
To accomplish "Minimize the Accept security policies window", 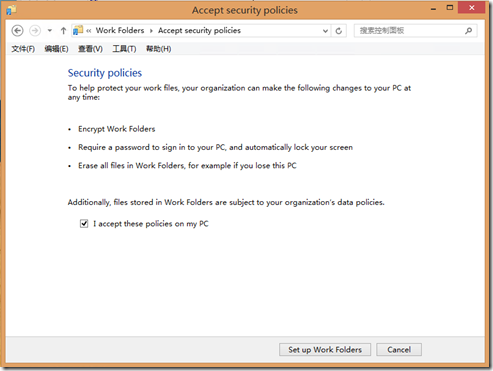I will click(433, 9).
